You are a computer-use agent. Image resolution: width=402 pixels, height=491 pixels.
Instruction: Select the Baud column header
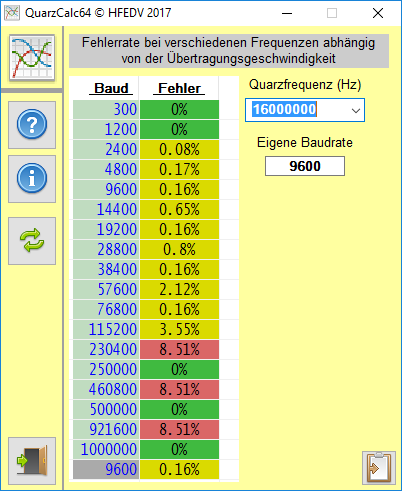coord(111,88)
